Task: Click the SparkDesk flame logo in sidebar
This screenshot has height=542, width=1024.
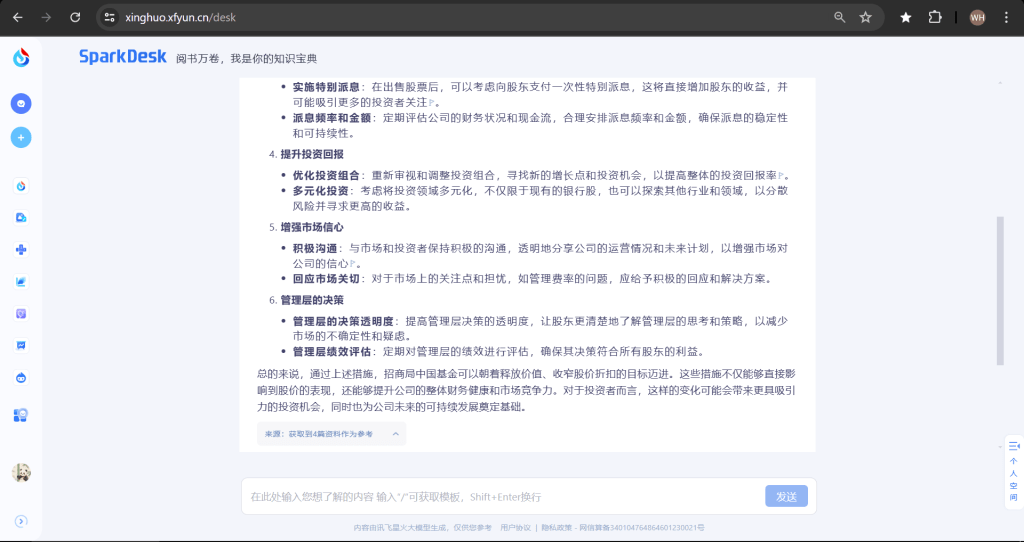Action: click(21, 58)
